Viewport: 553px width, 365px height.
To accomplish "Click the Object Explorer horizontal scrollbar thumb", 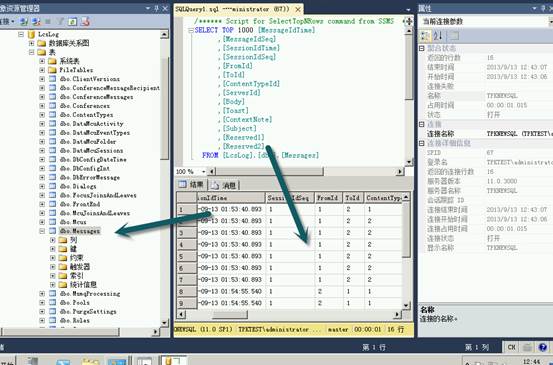I will tap(61, 332).
